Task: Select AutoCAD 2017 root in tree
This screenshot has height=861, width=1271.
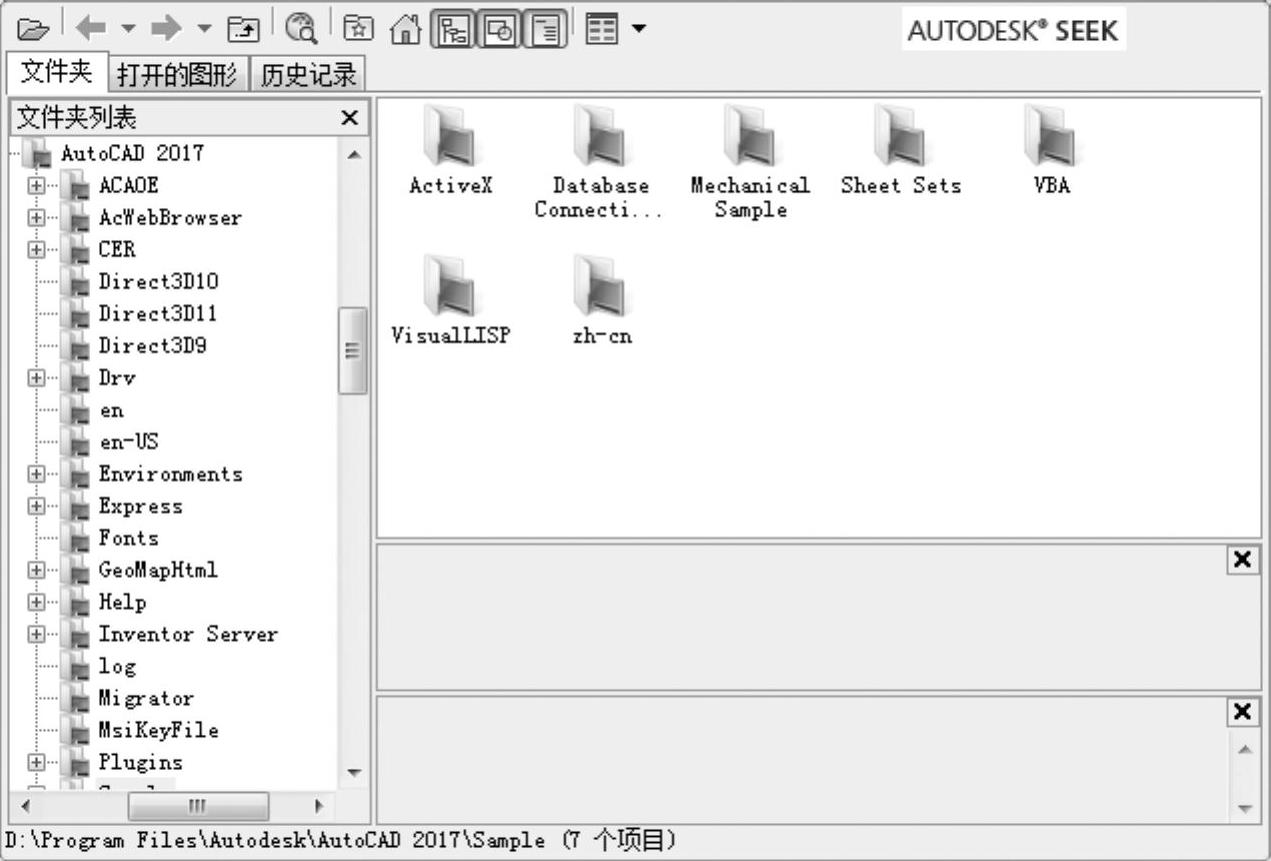Action: (133, 153)
